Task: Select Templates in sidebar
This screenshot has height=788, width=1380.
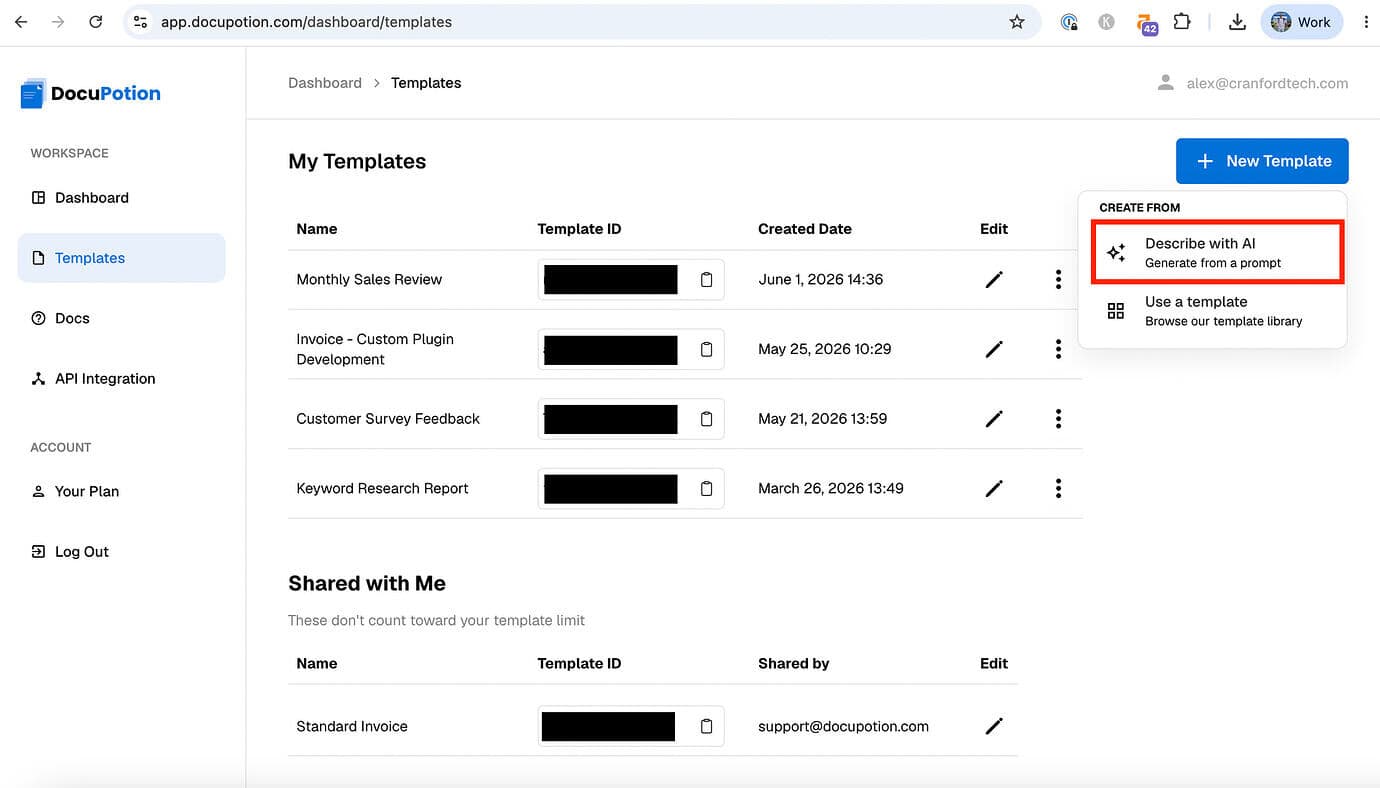Action: click(121, 258)
